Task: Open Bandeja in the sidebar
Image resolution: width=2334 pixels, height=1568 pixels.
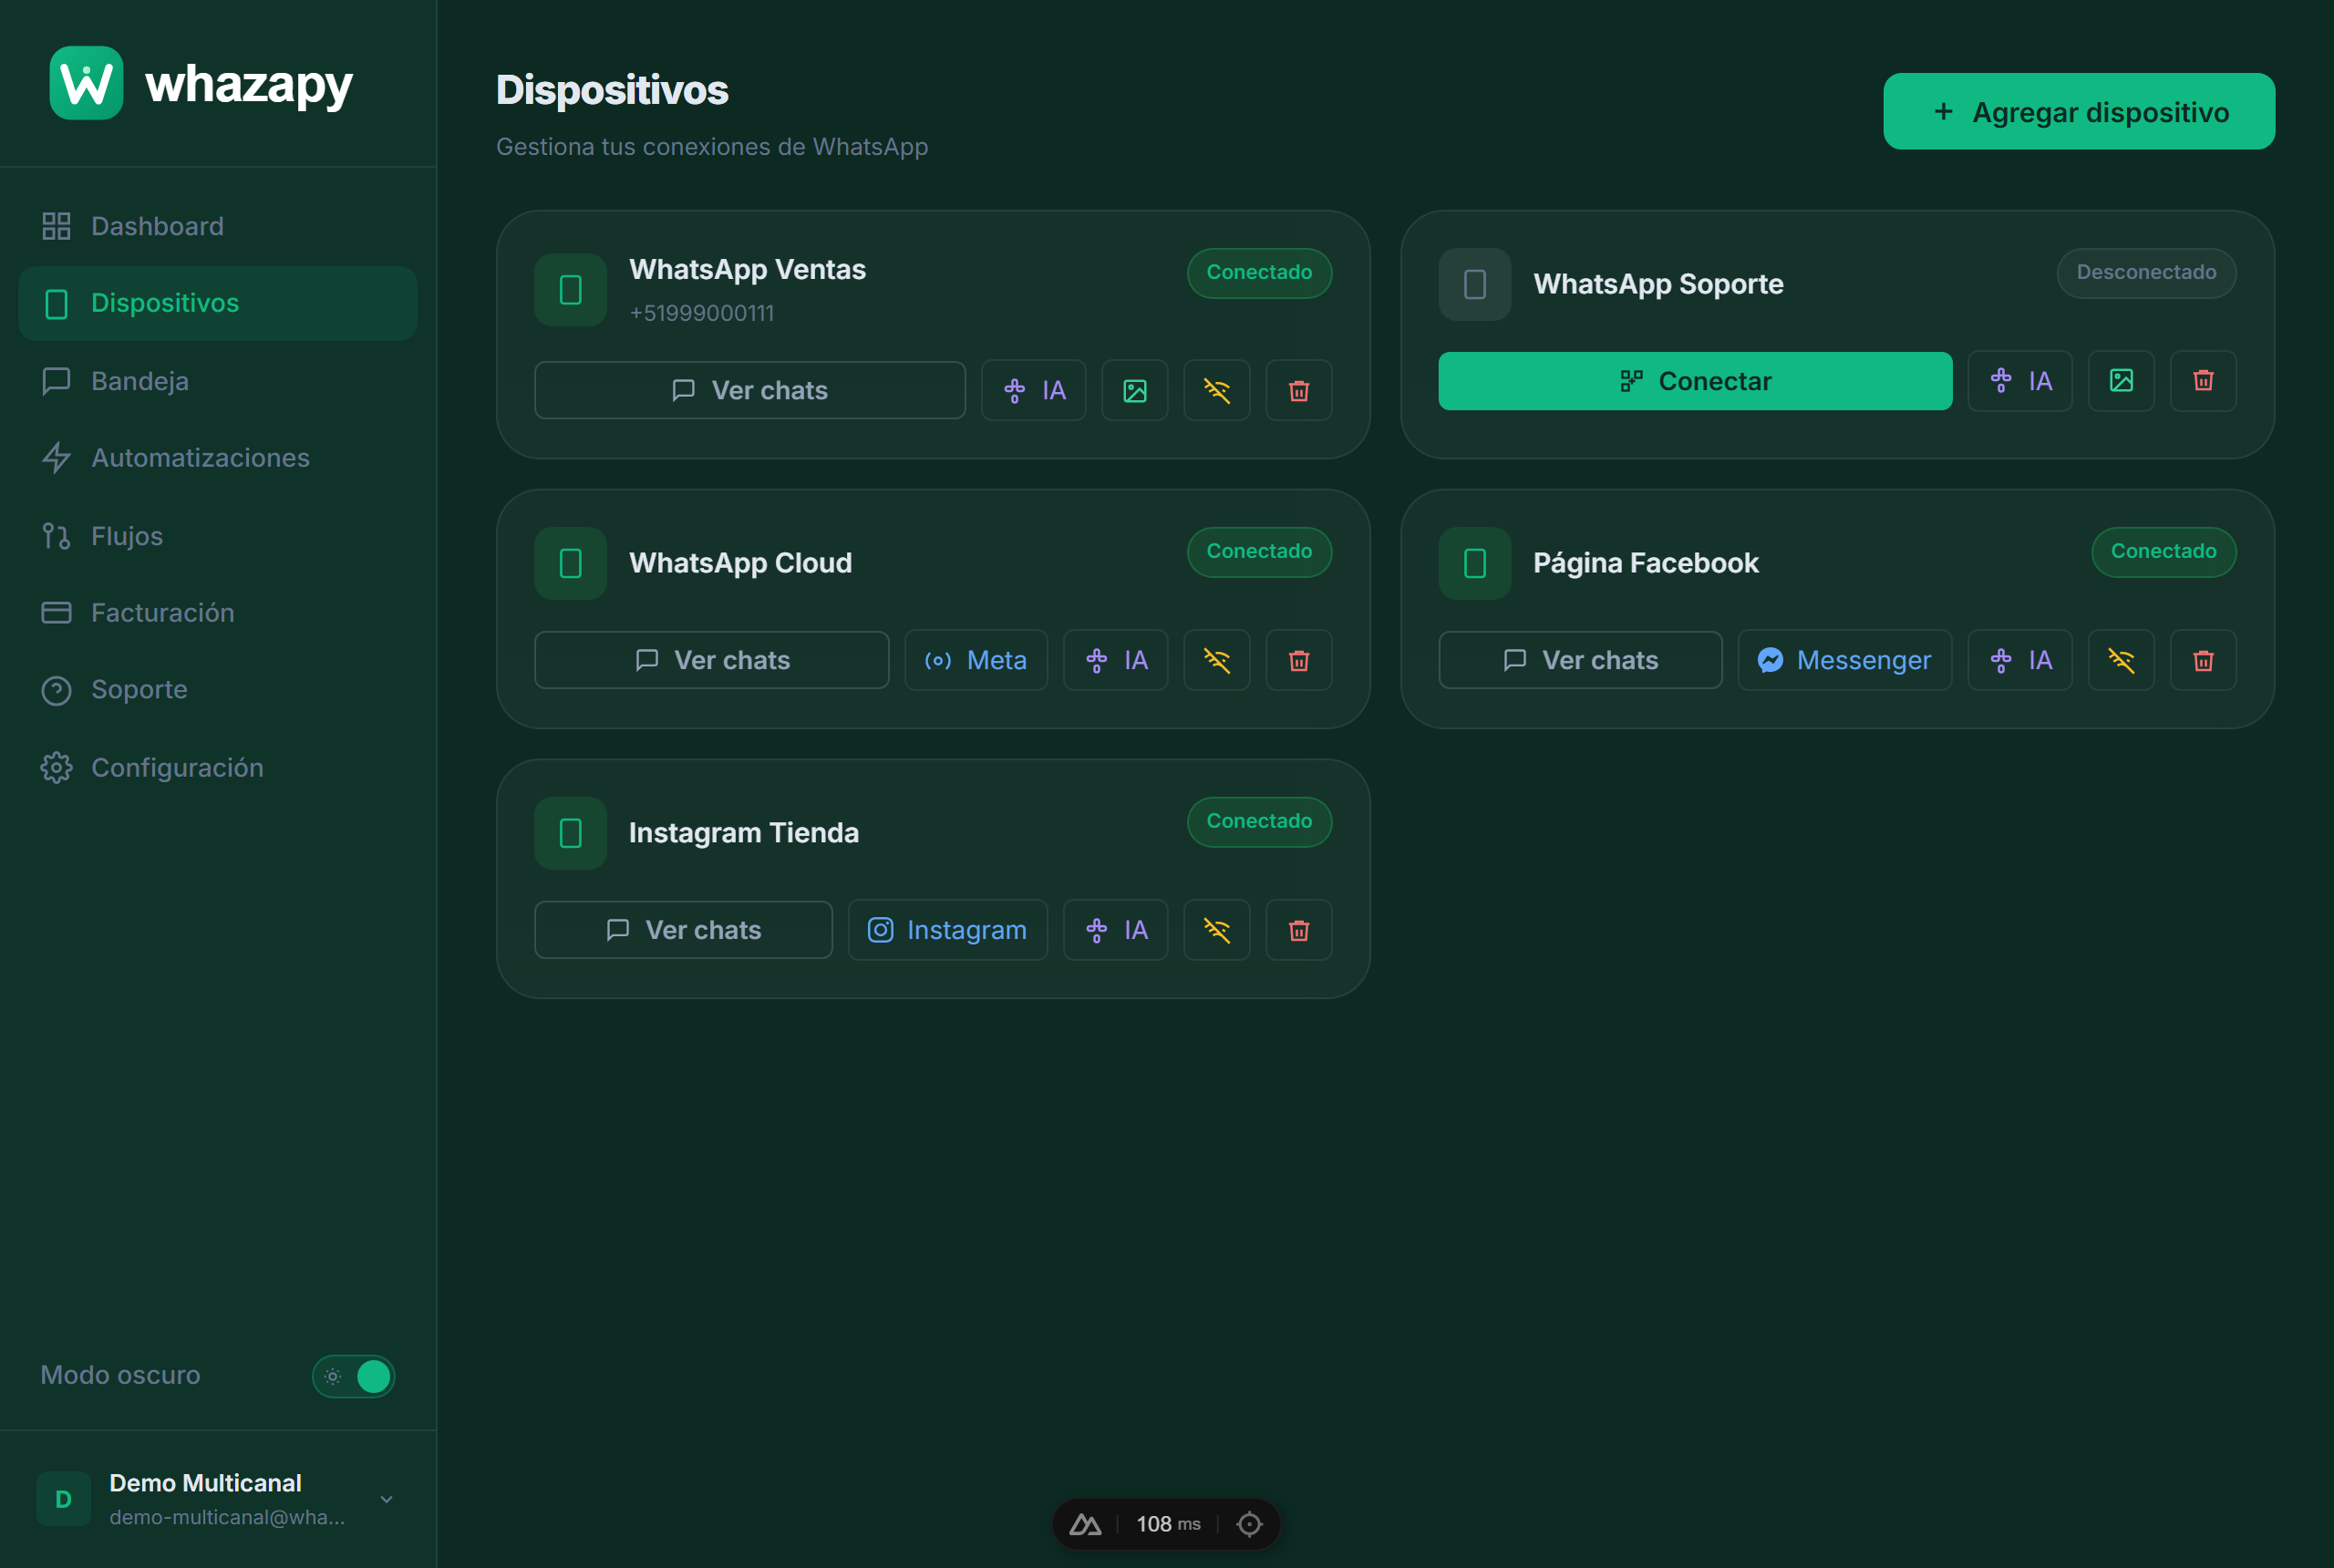Action: pos(217,381)
